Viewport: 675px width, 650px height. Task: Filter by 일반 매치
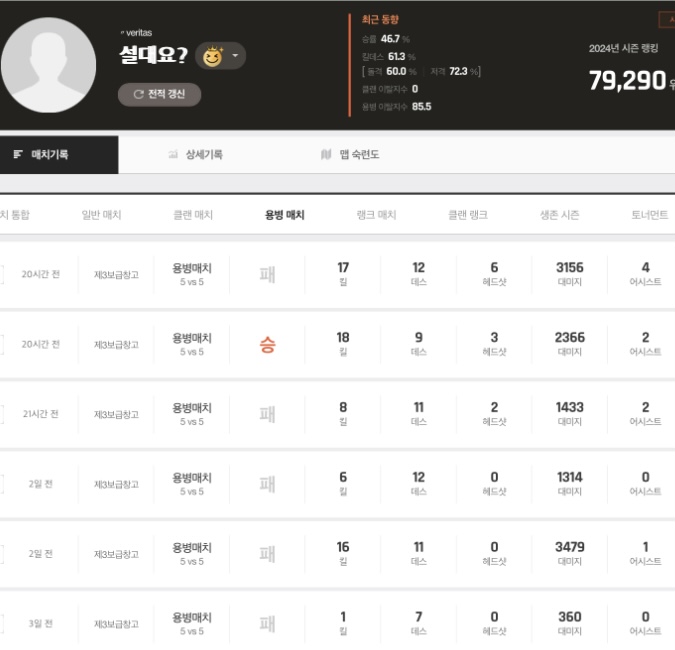click(x=101, y=215)
